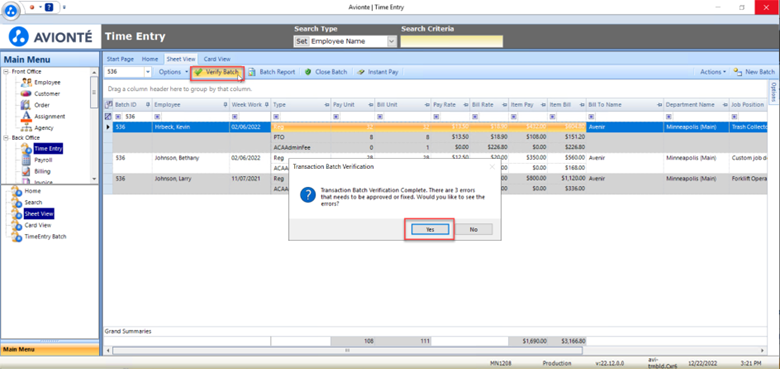This screenshot has height=369, width=780.
Task: Toggle filter operator in Bill Unit filter cell
Action: [379, 116]
